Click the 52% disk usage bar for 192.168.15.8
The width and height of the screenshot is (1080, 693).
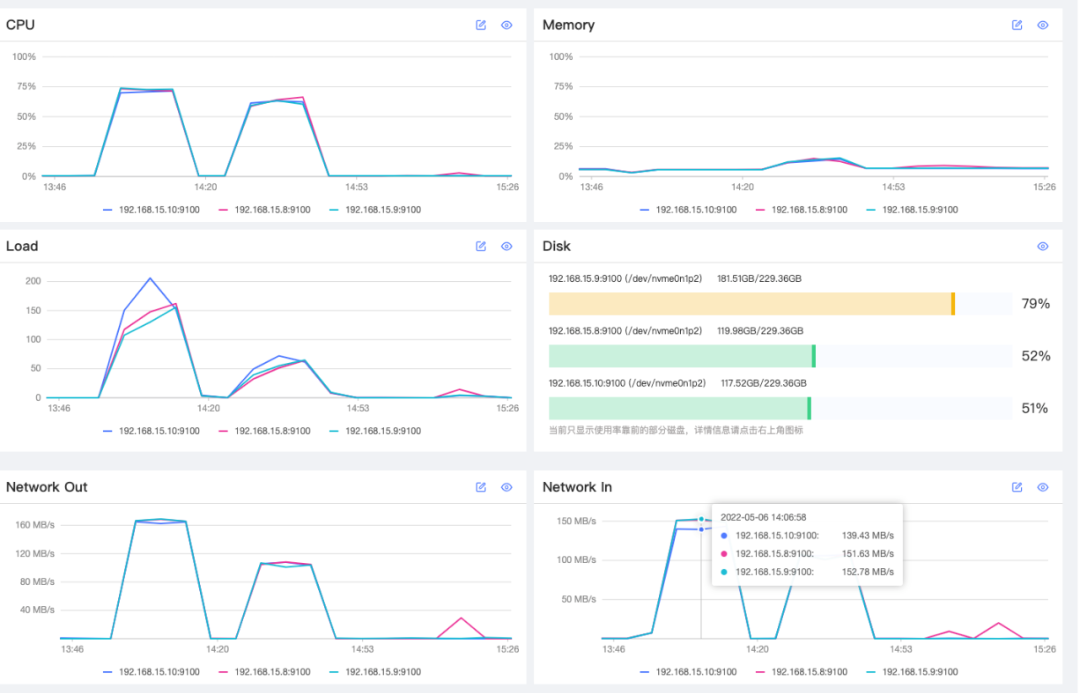tap(780, 356)
